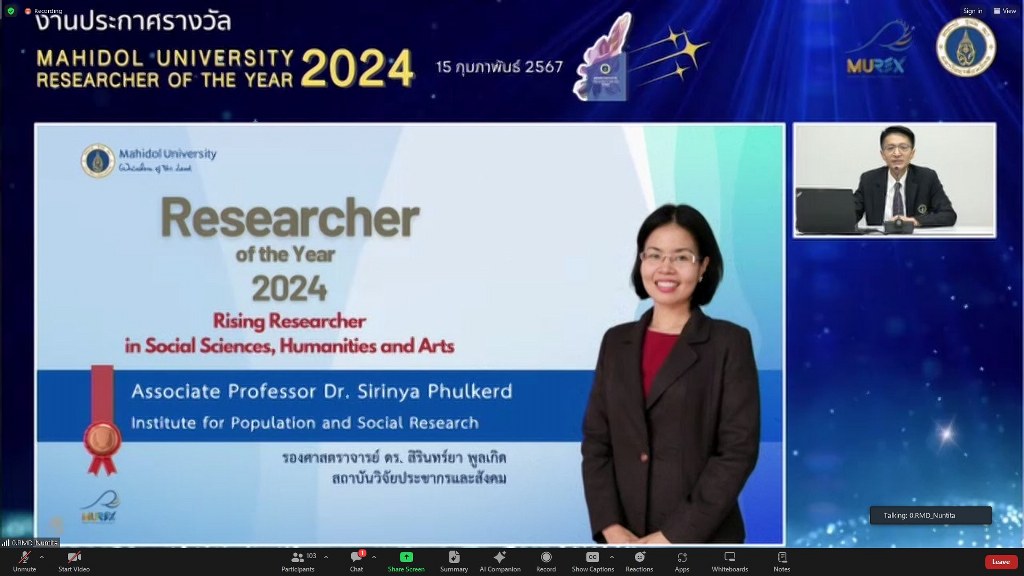The image size is (1024, 576).
Task: Expand the arrow next to Chat
Action: tap(374, 558)
